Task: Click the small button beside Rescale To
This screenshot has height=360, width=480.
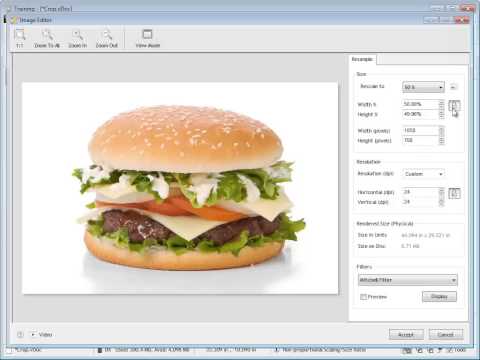Action: (453, 87)
